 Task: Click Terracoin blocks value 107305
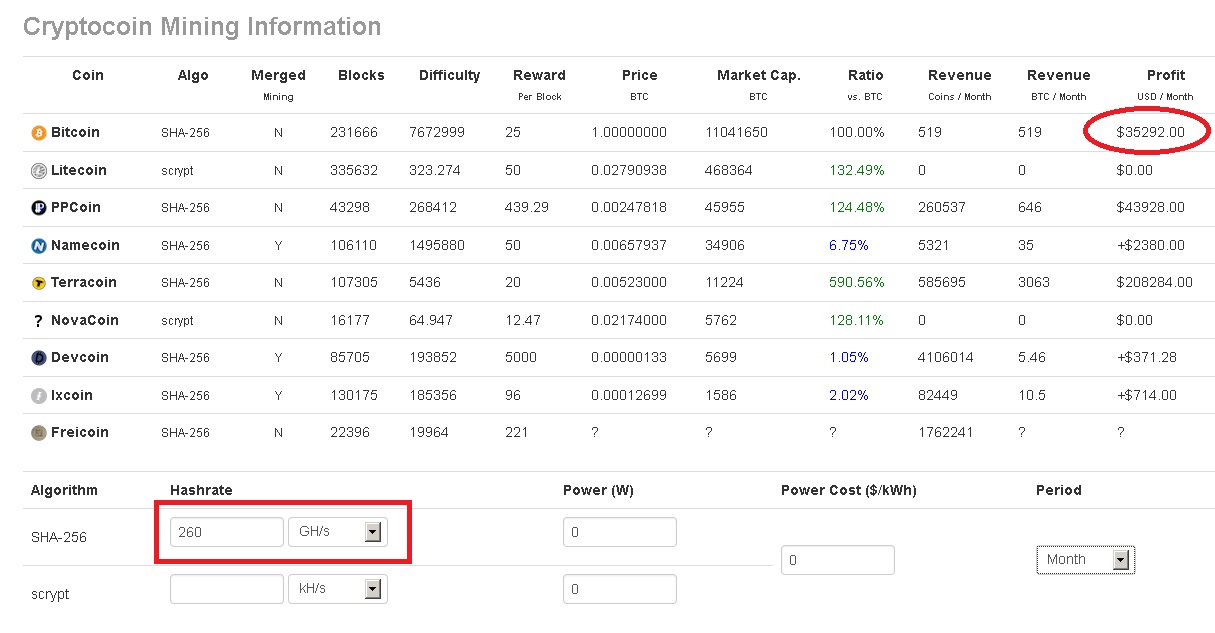coord(354,282)
